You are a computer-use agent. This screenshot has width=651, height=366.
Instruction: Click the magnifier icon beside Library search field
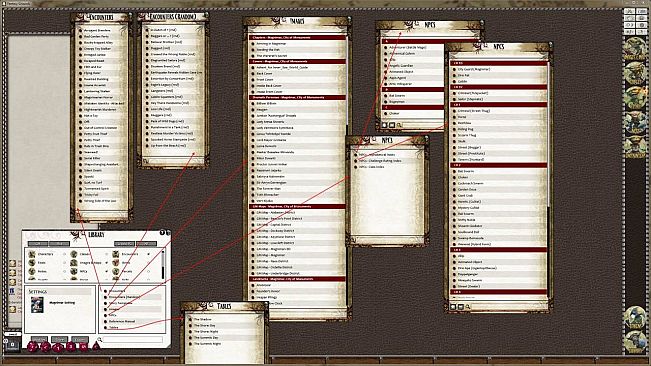[x=100, y=340]
